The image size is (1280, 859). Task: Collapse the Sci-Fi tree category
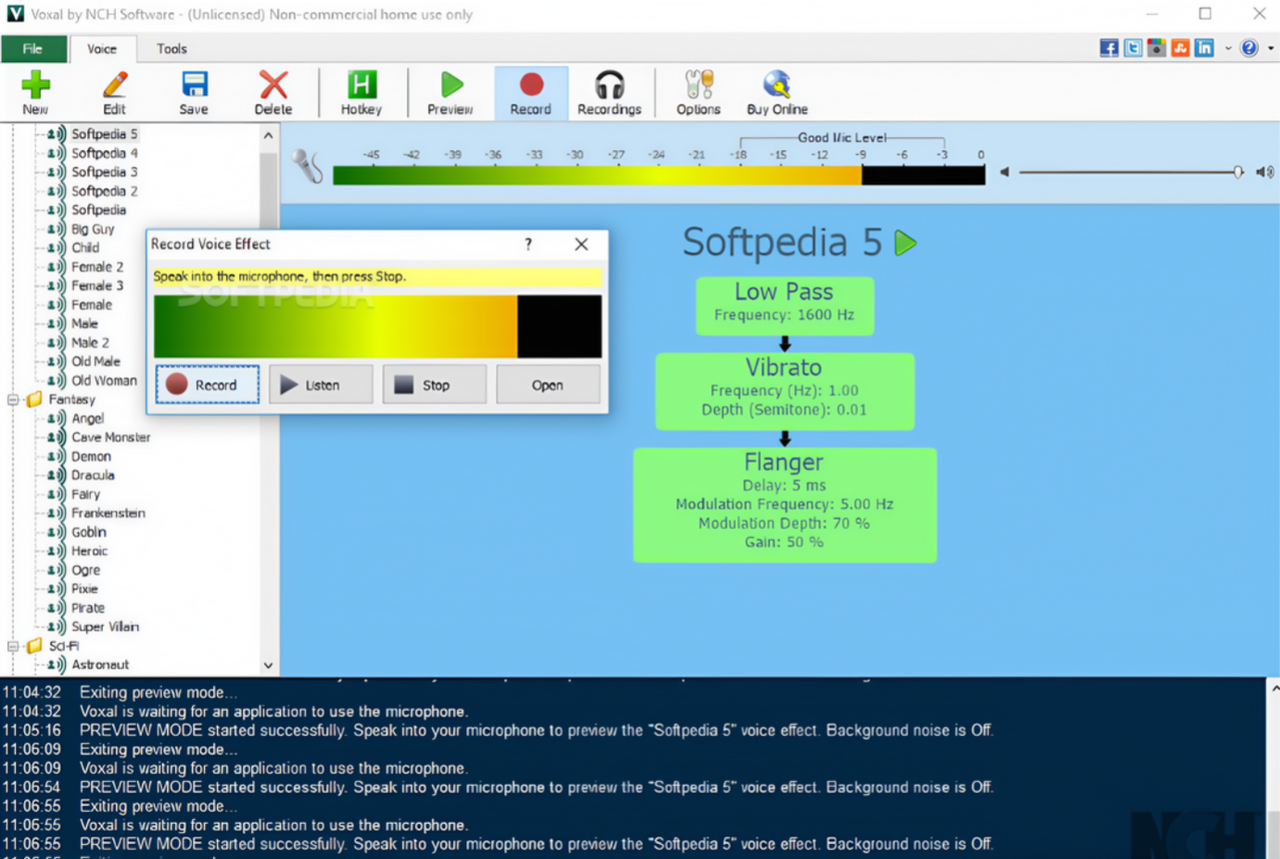[x=13, y=646]
